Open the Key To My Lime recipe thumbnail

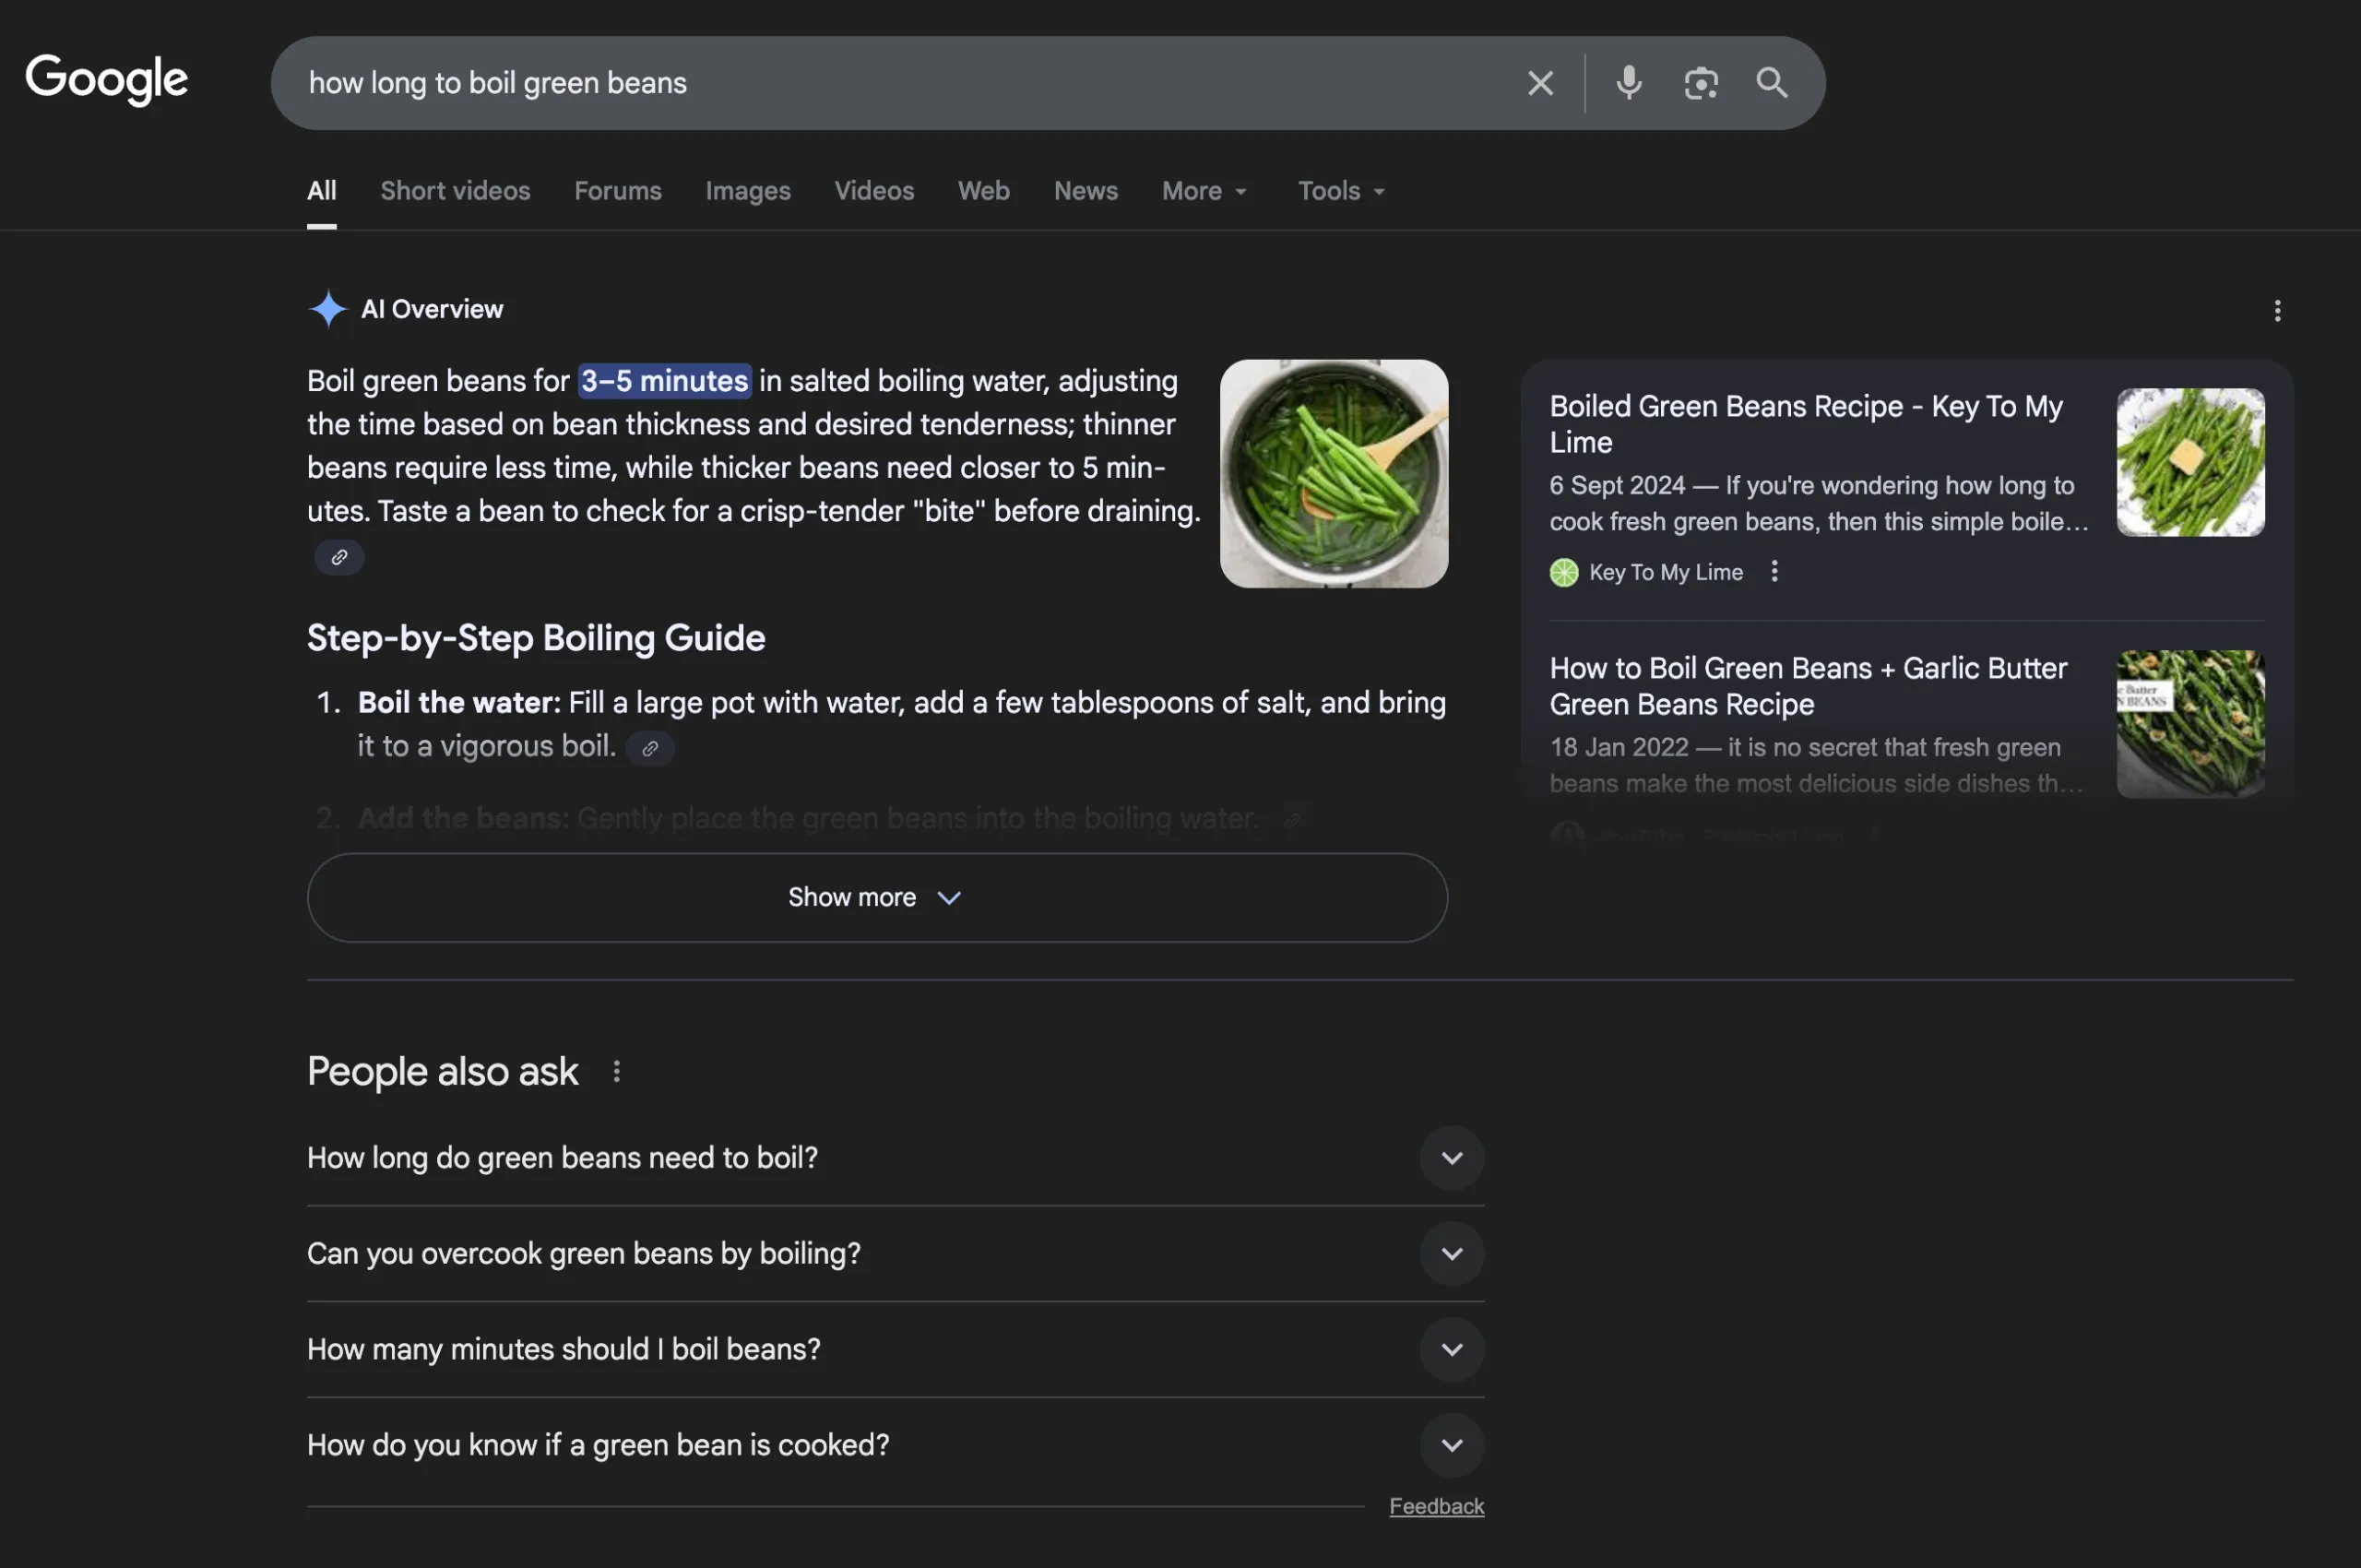pyautogui.click(x=2190, y=462)
